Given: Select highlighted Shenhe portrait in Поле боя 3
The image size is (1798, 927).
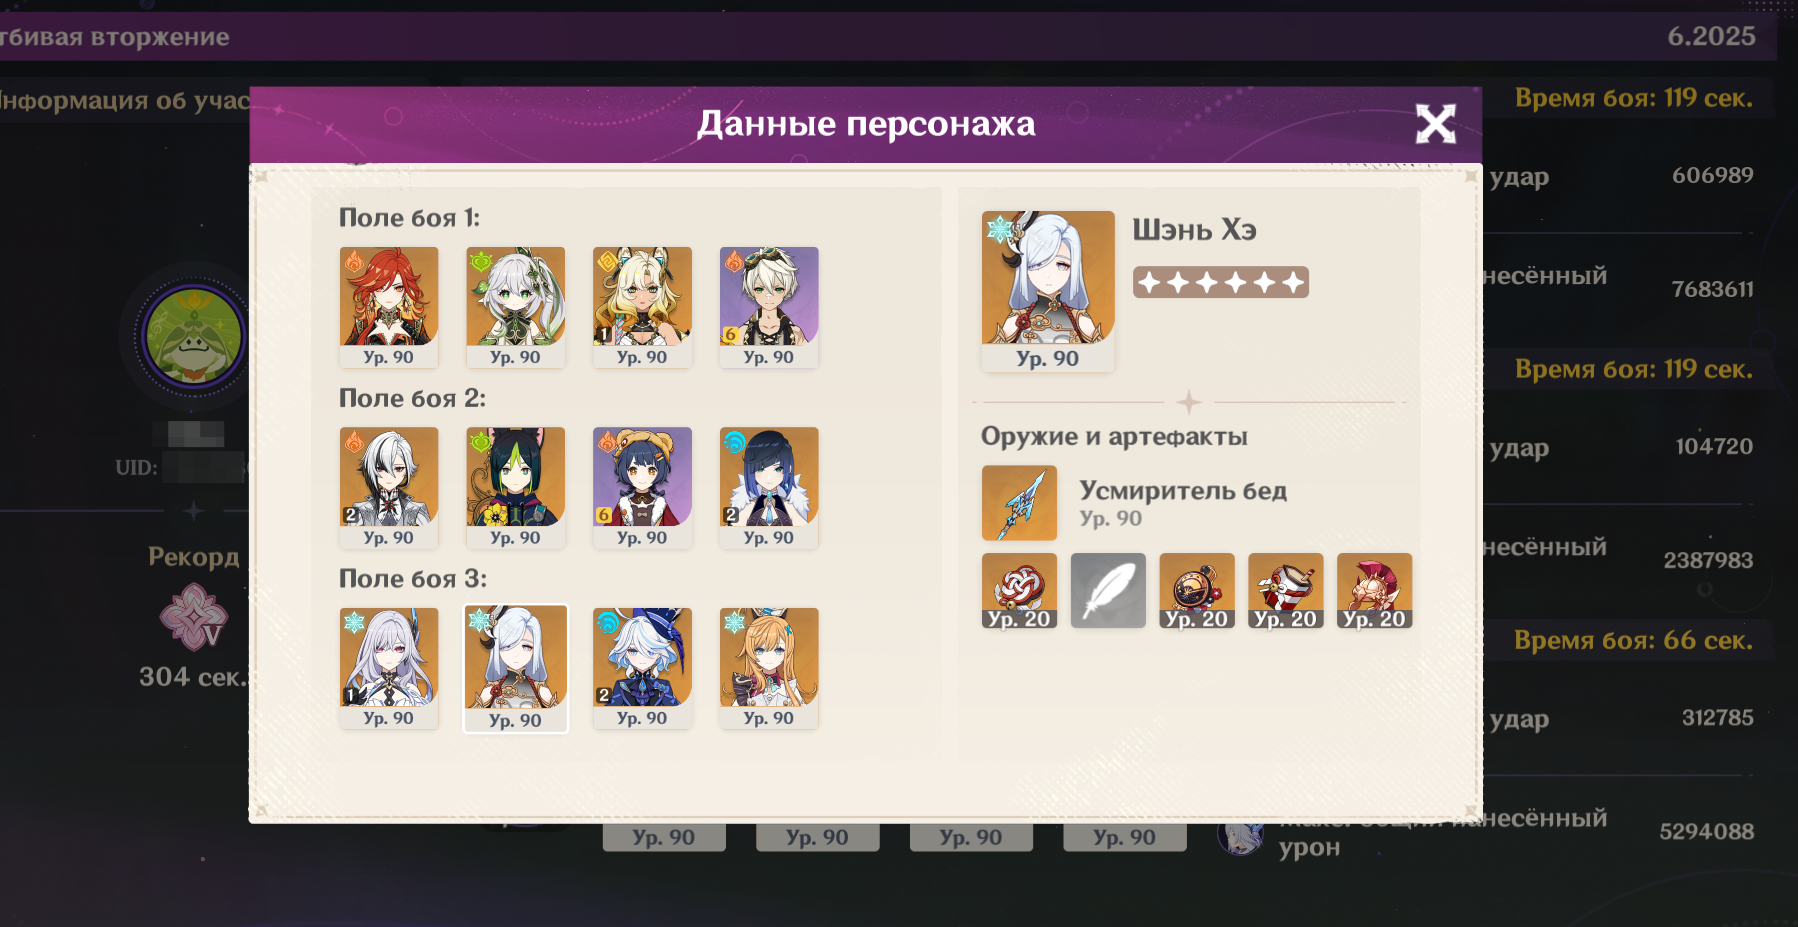Looking at the screenshot, I should pos(516,668).
